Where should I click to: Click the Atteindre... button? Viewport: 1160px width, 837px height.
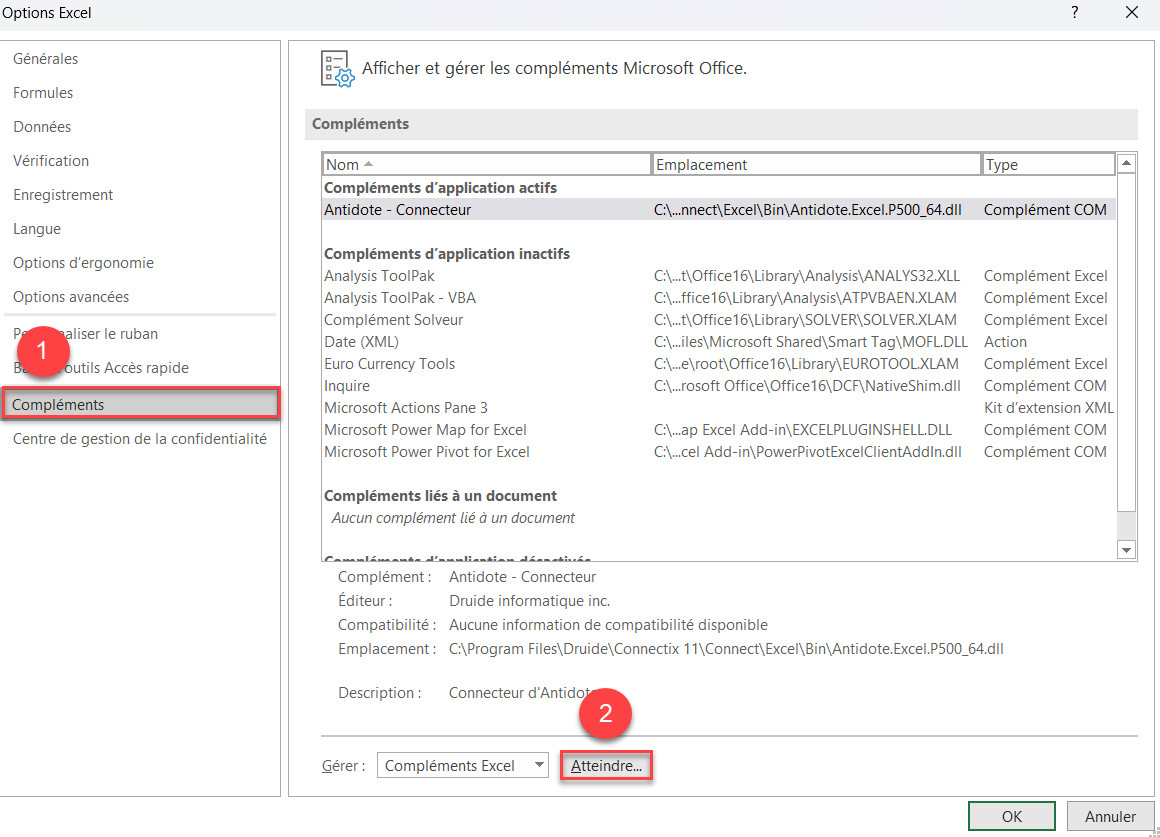(x=606, y=765)
